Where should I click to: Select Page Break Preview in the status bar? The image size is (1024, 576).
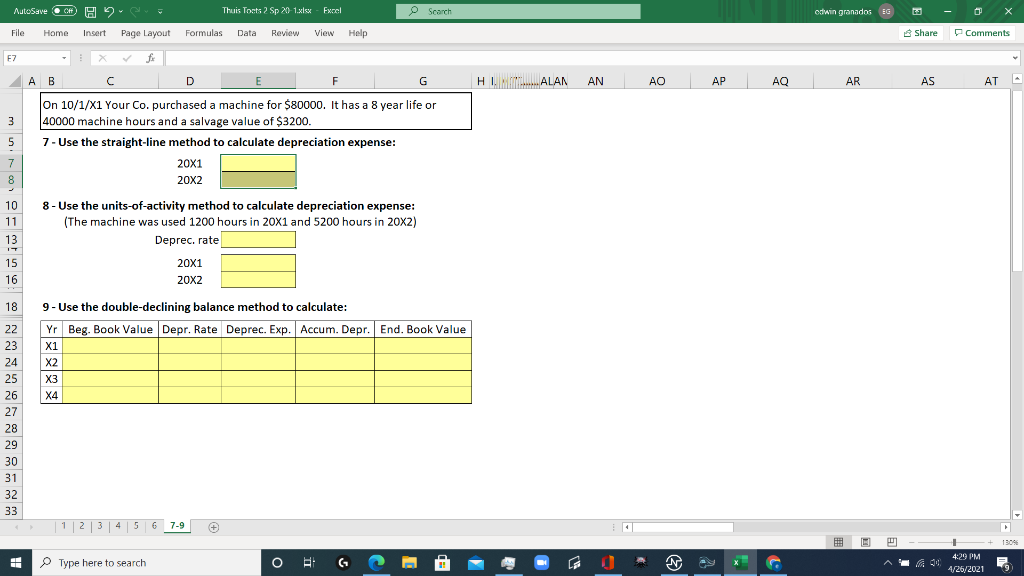892,541
